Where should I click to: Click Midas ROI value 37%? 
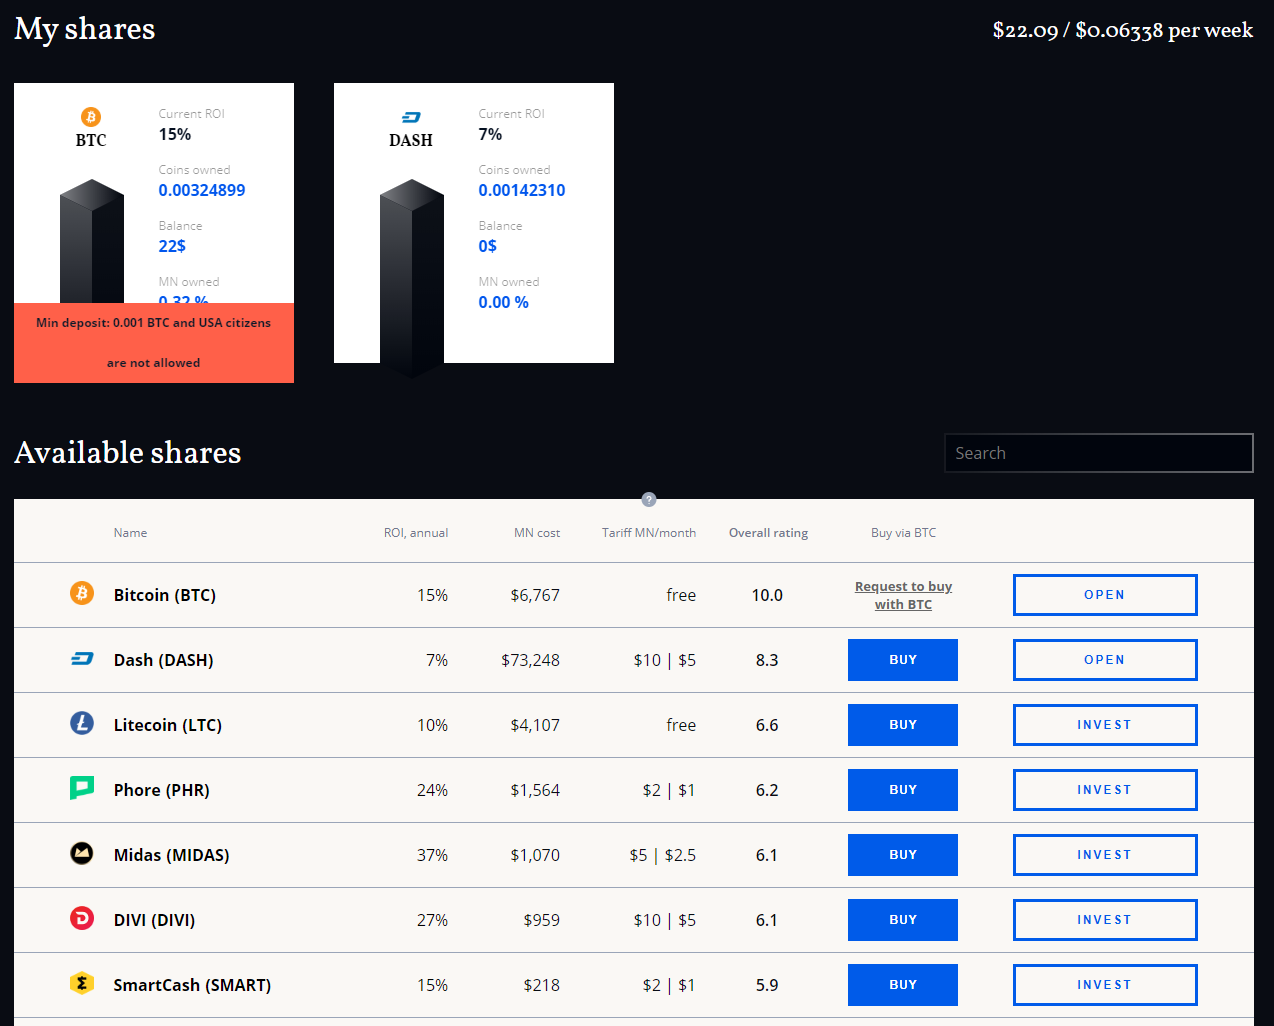click(x=432, y=855)
